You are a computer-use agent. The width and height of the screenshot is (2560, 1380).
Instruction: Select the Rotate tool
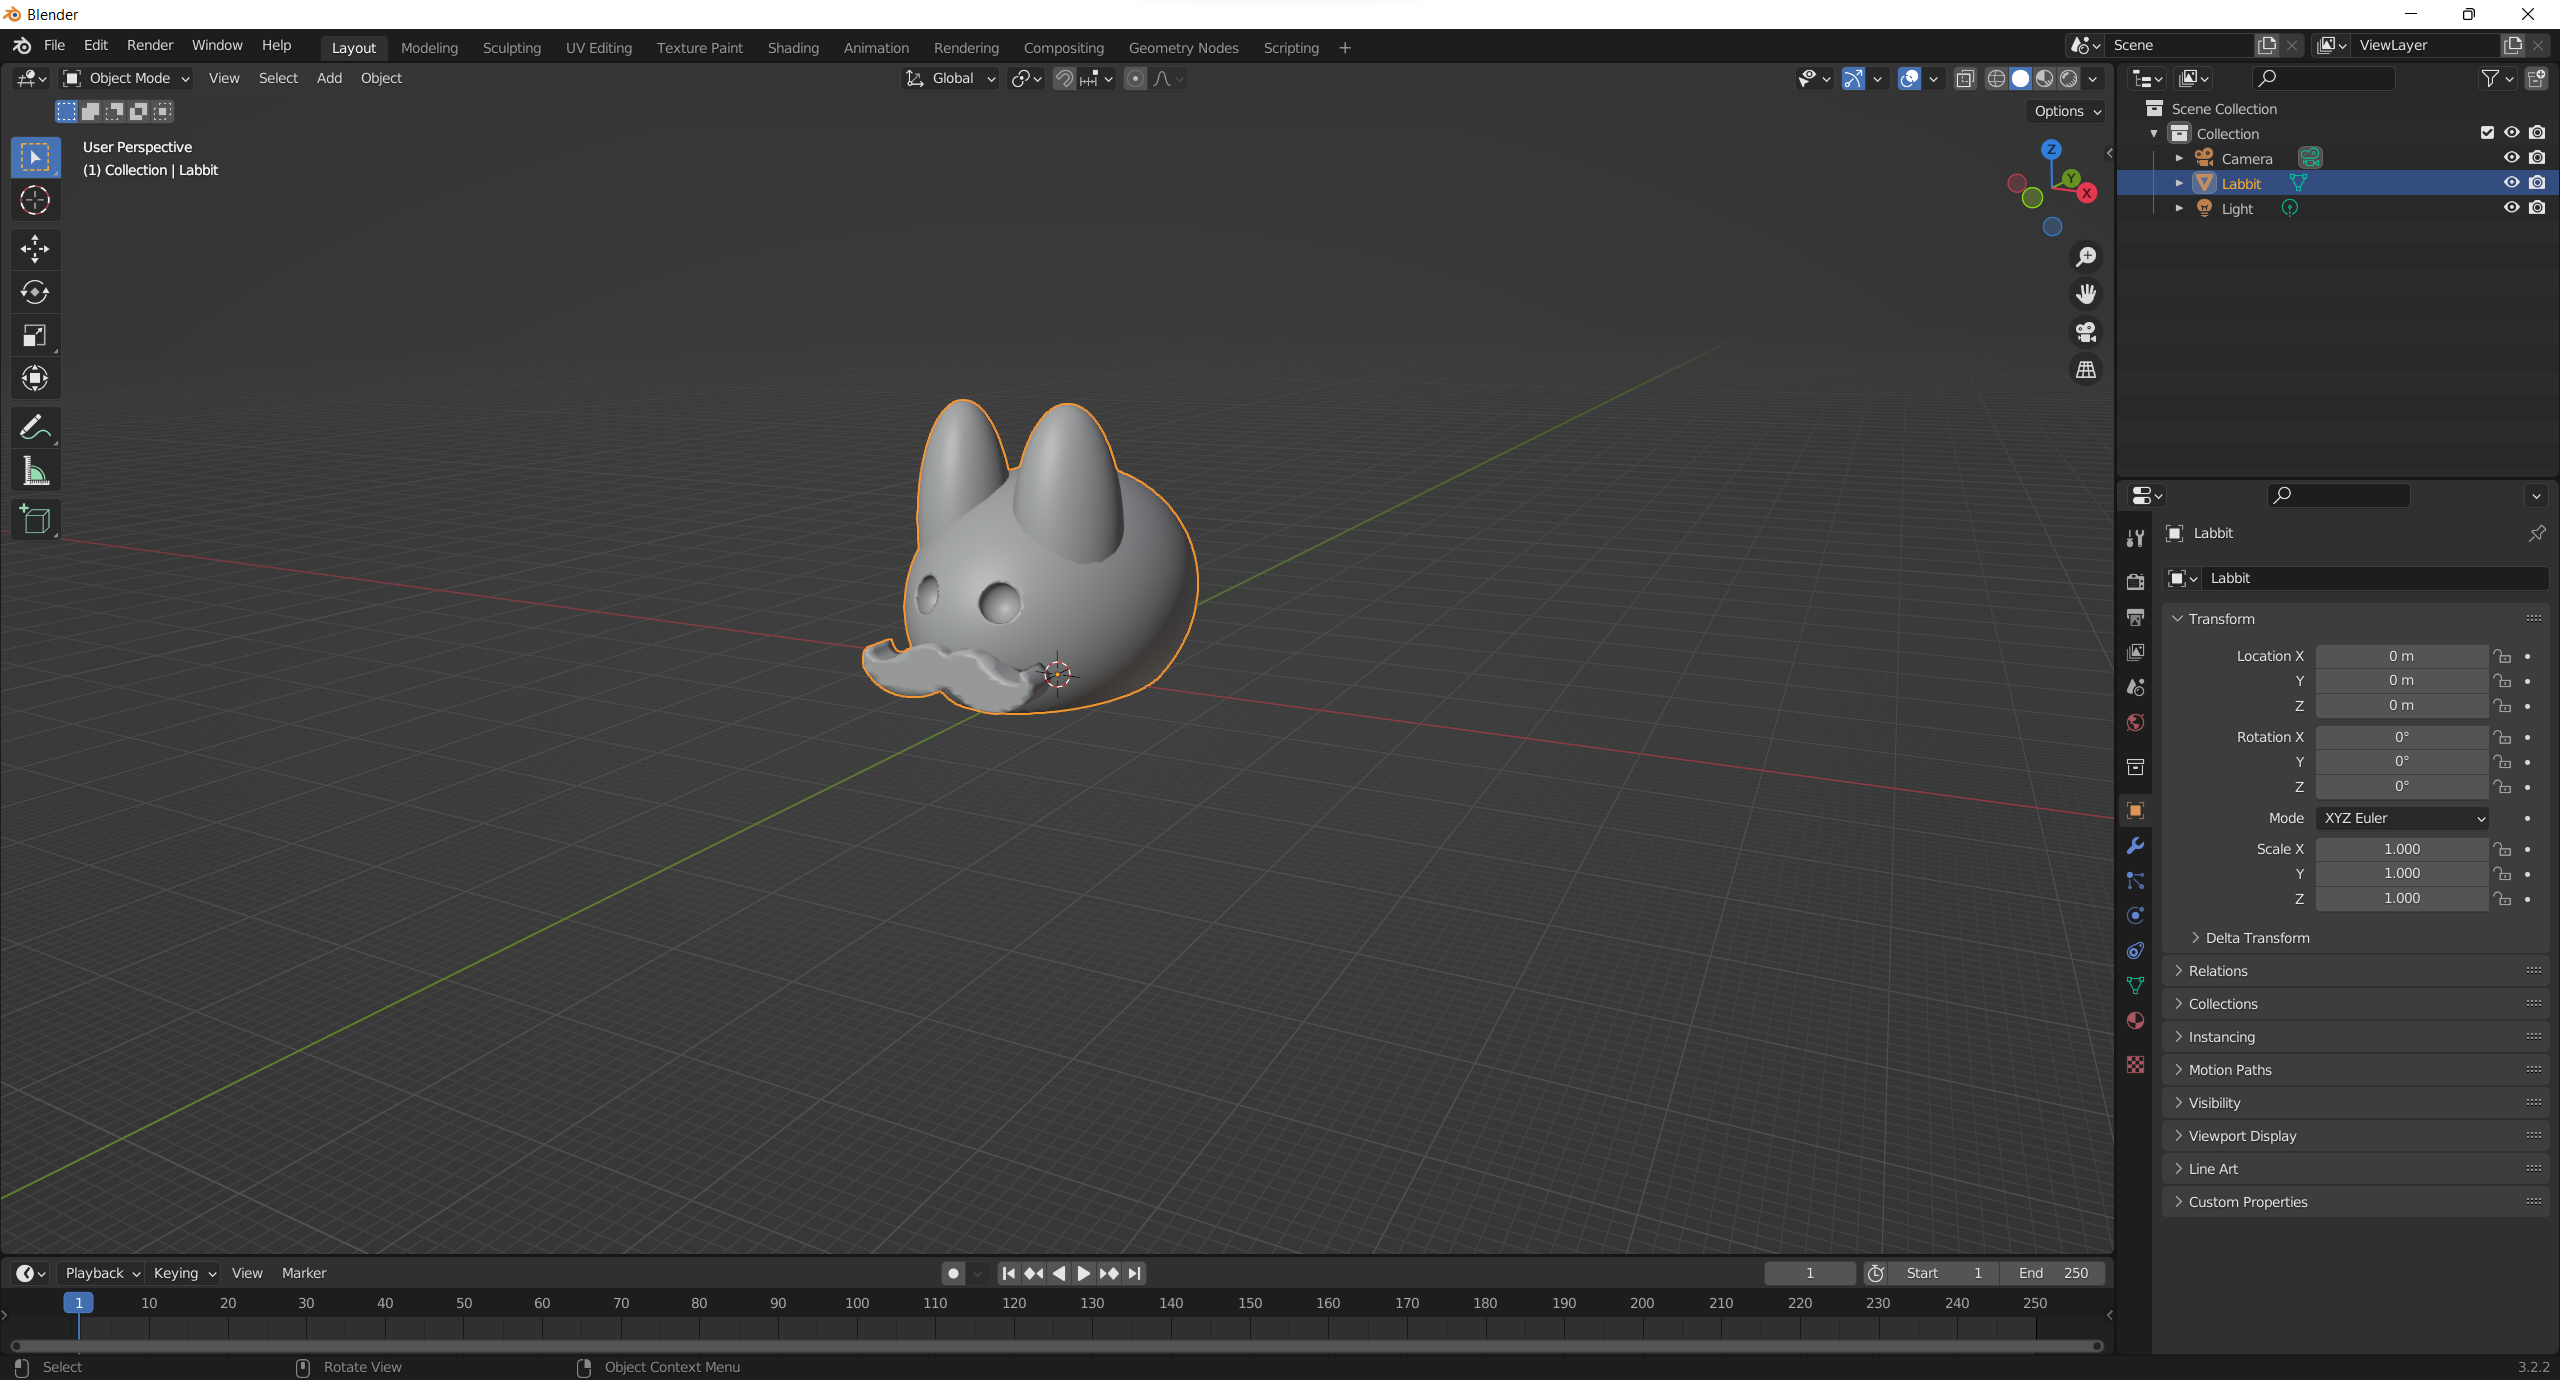pyautogui.click(x=35, y=292)
